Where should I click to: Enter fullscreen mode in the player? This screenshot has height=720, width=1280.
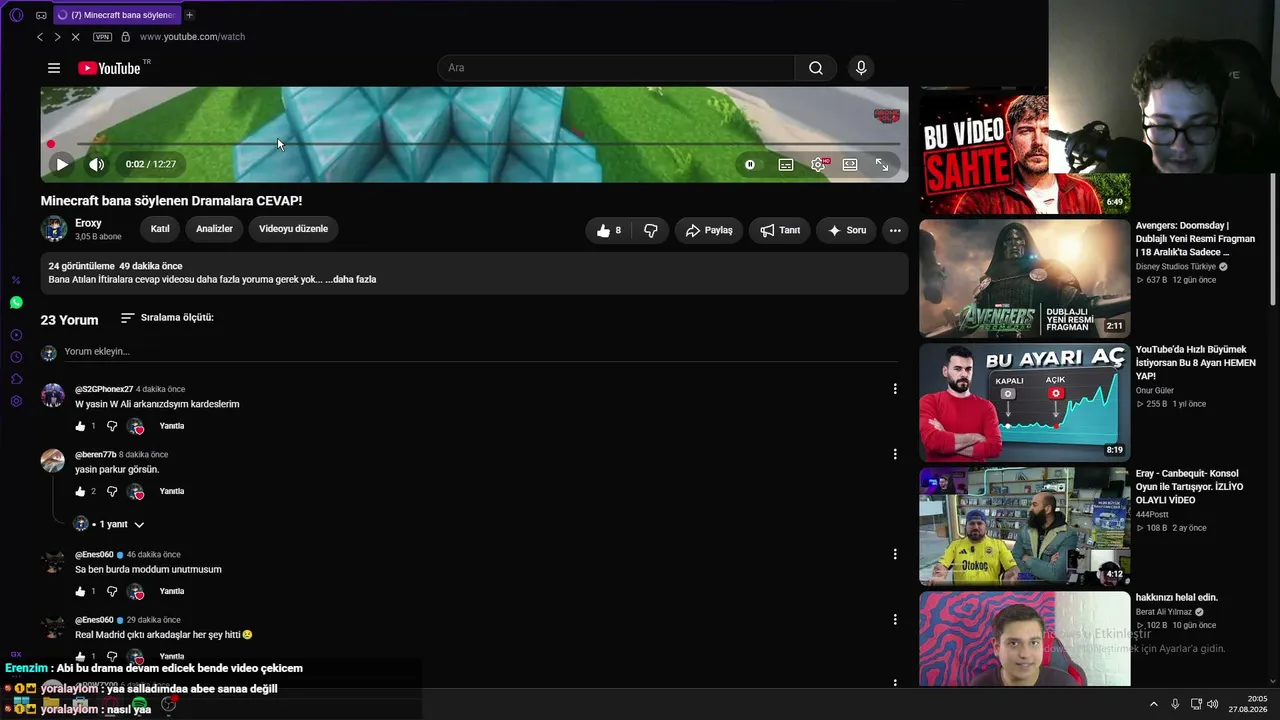(882, 164)
